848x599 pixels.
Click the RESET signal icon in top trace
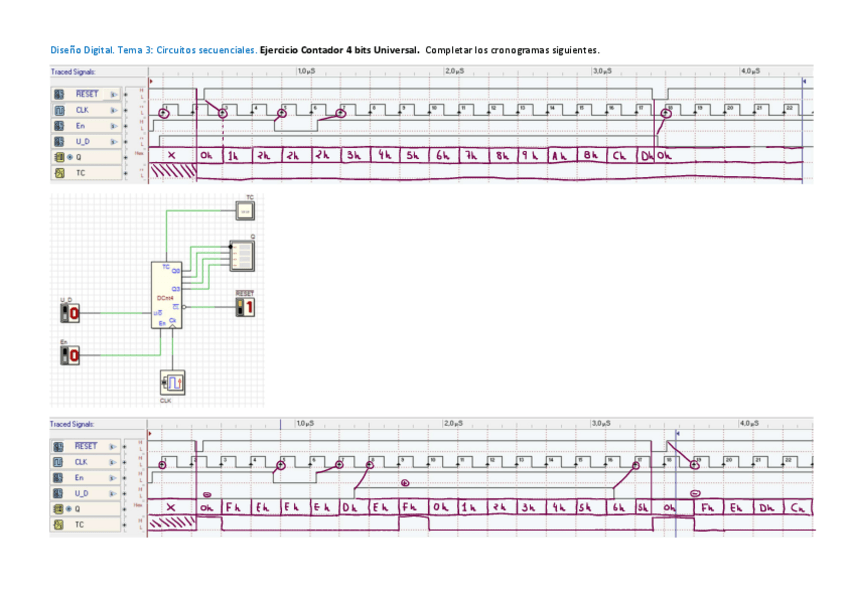pos(59,94)
